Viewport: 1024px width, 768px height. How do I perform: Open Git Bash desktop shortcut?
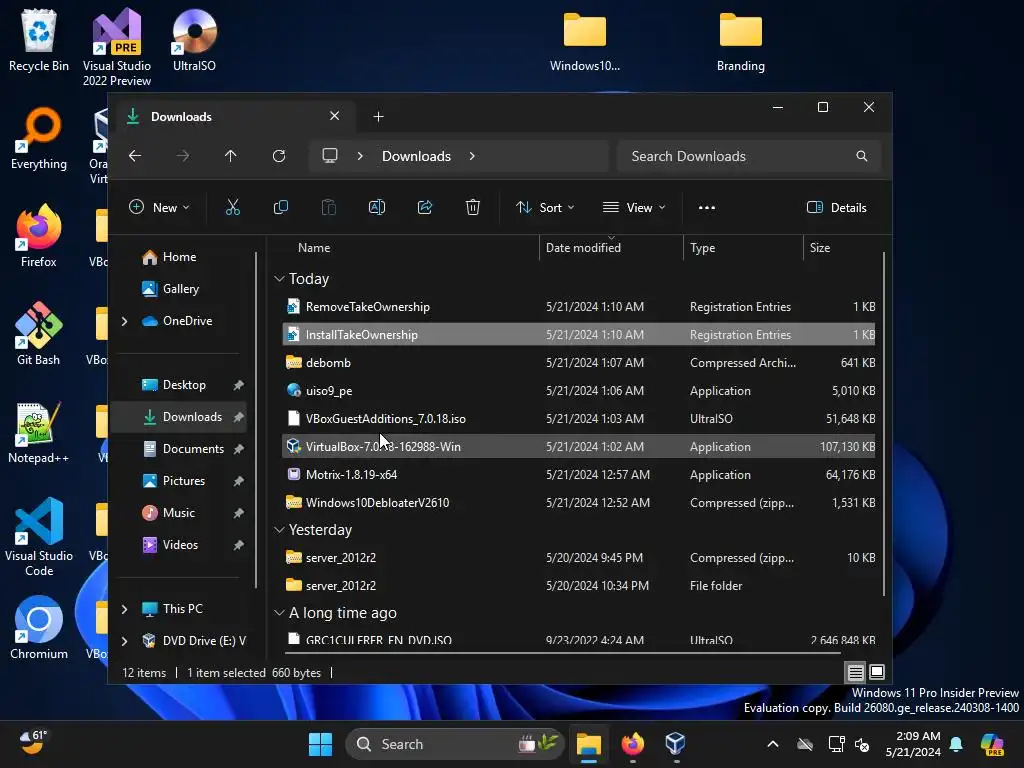pos(39,334)
